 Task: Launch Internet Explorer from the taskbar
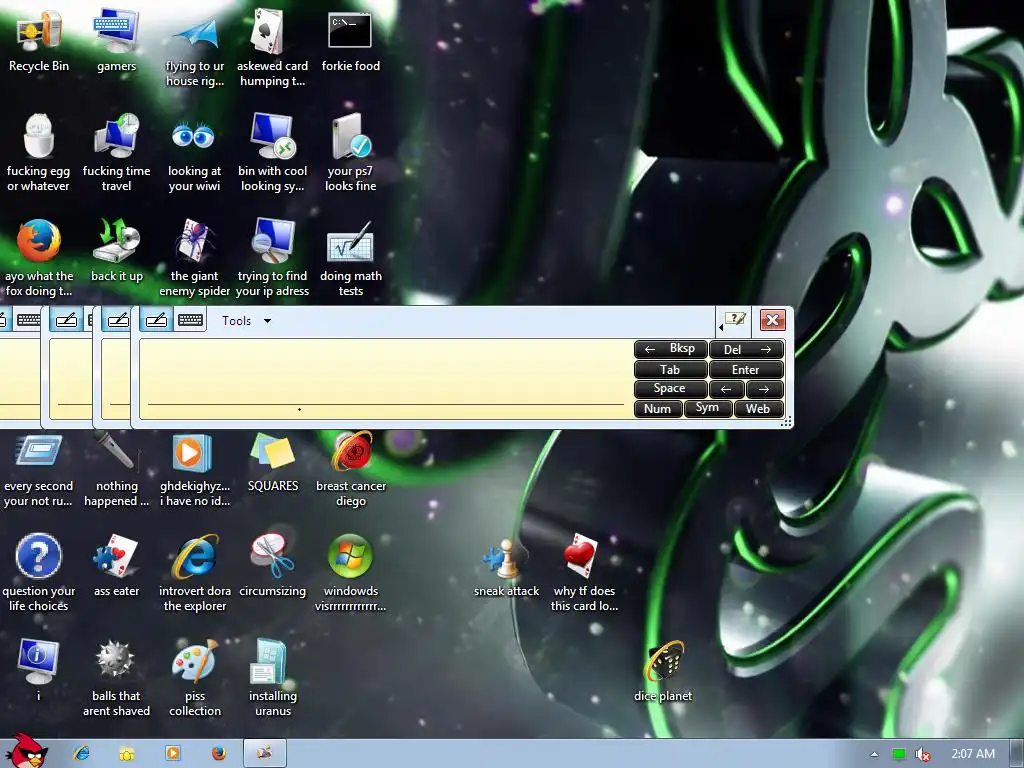[x=82, y=754]
